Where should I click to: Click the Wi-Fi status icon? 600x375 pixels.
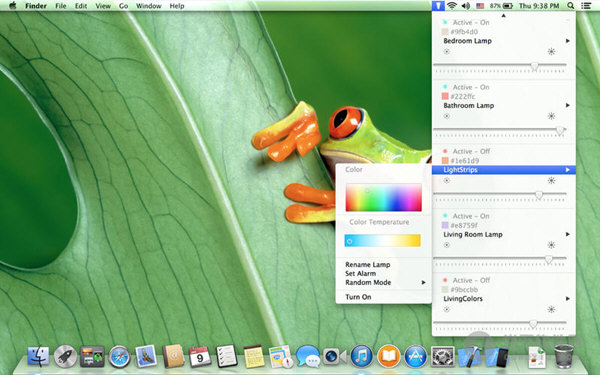pos(452,6)
